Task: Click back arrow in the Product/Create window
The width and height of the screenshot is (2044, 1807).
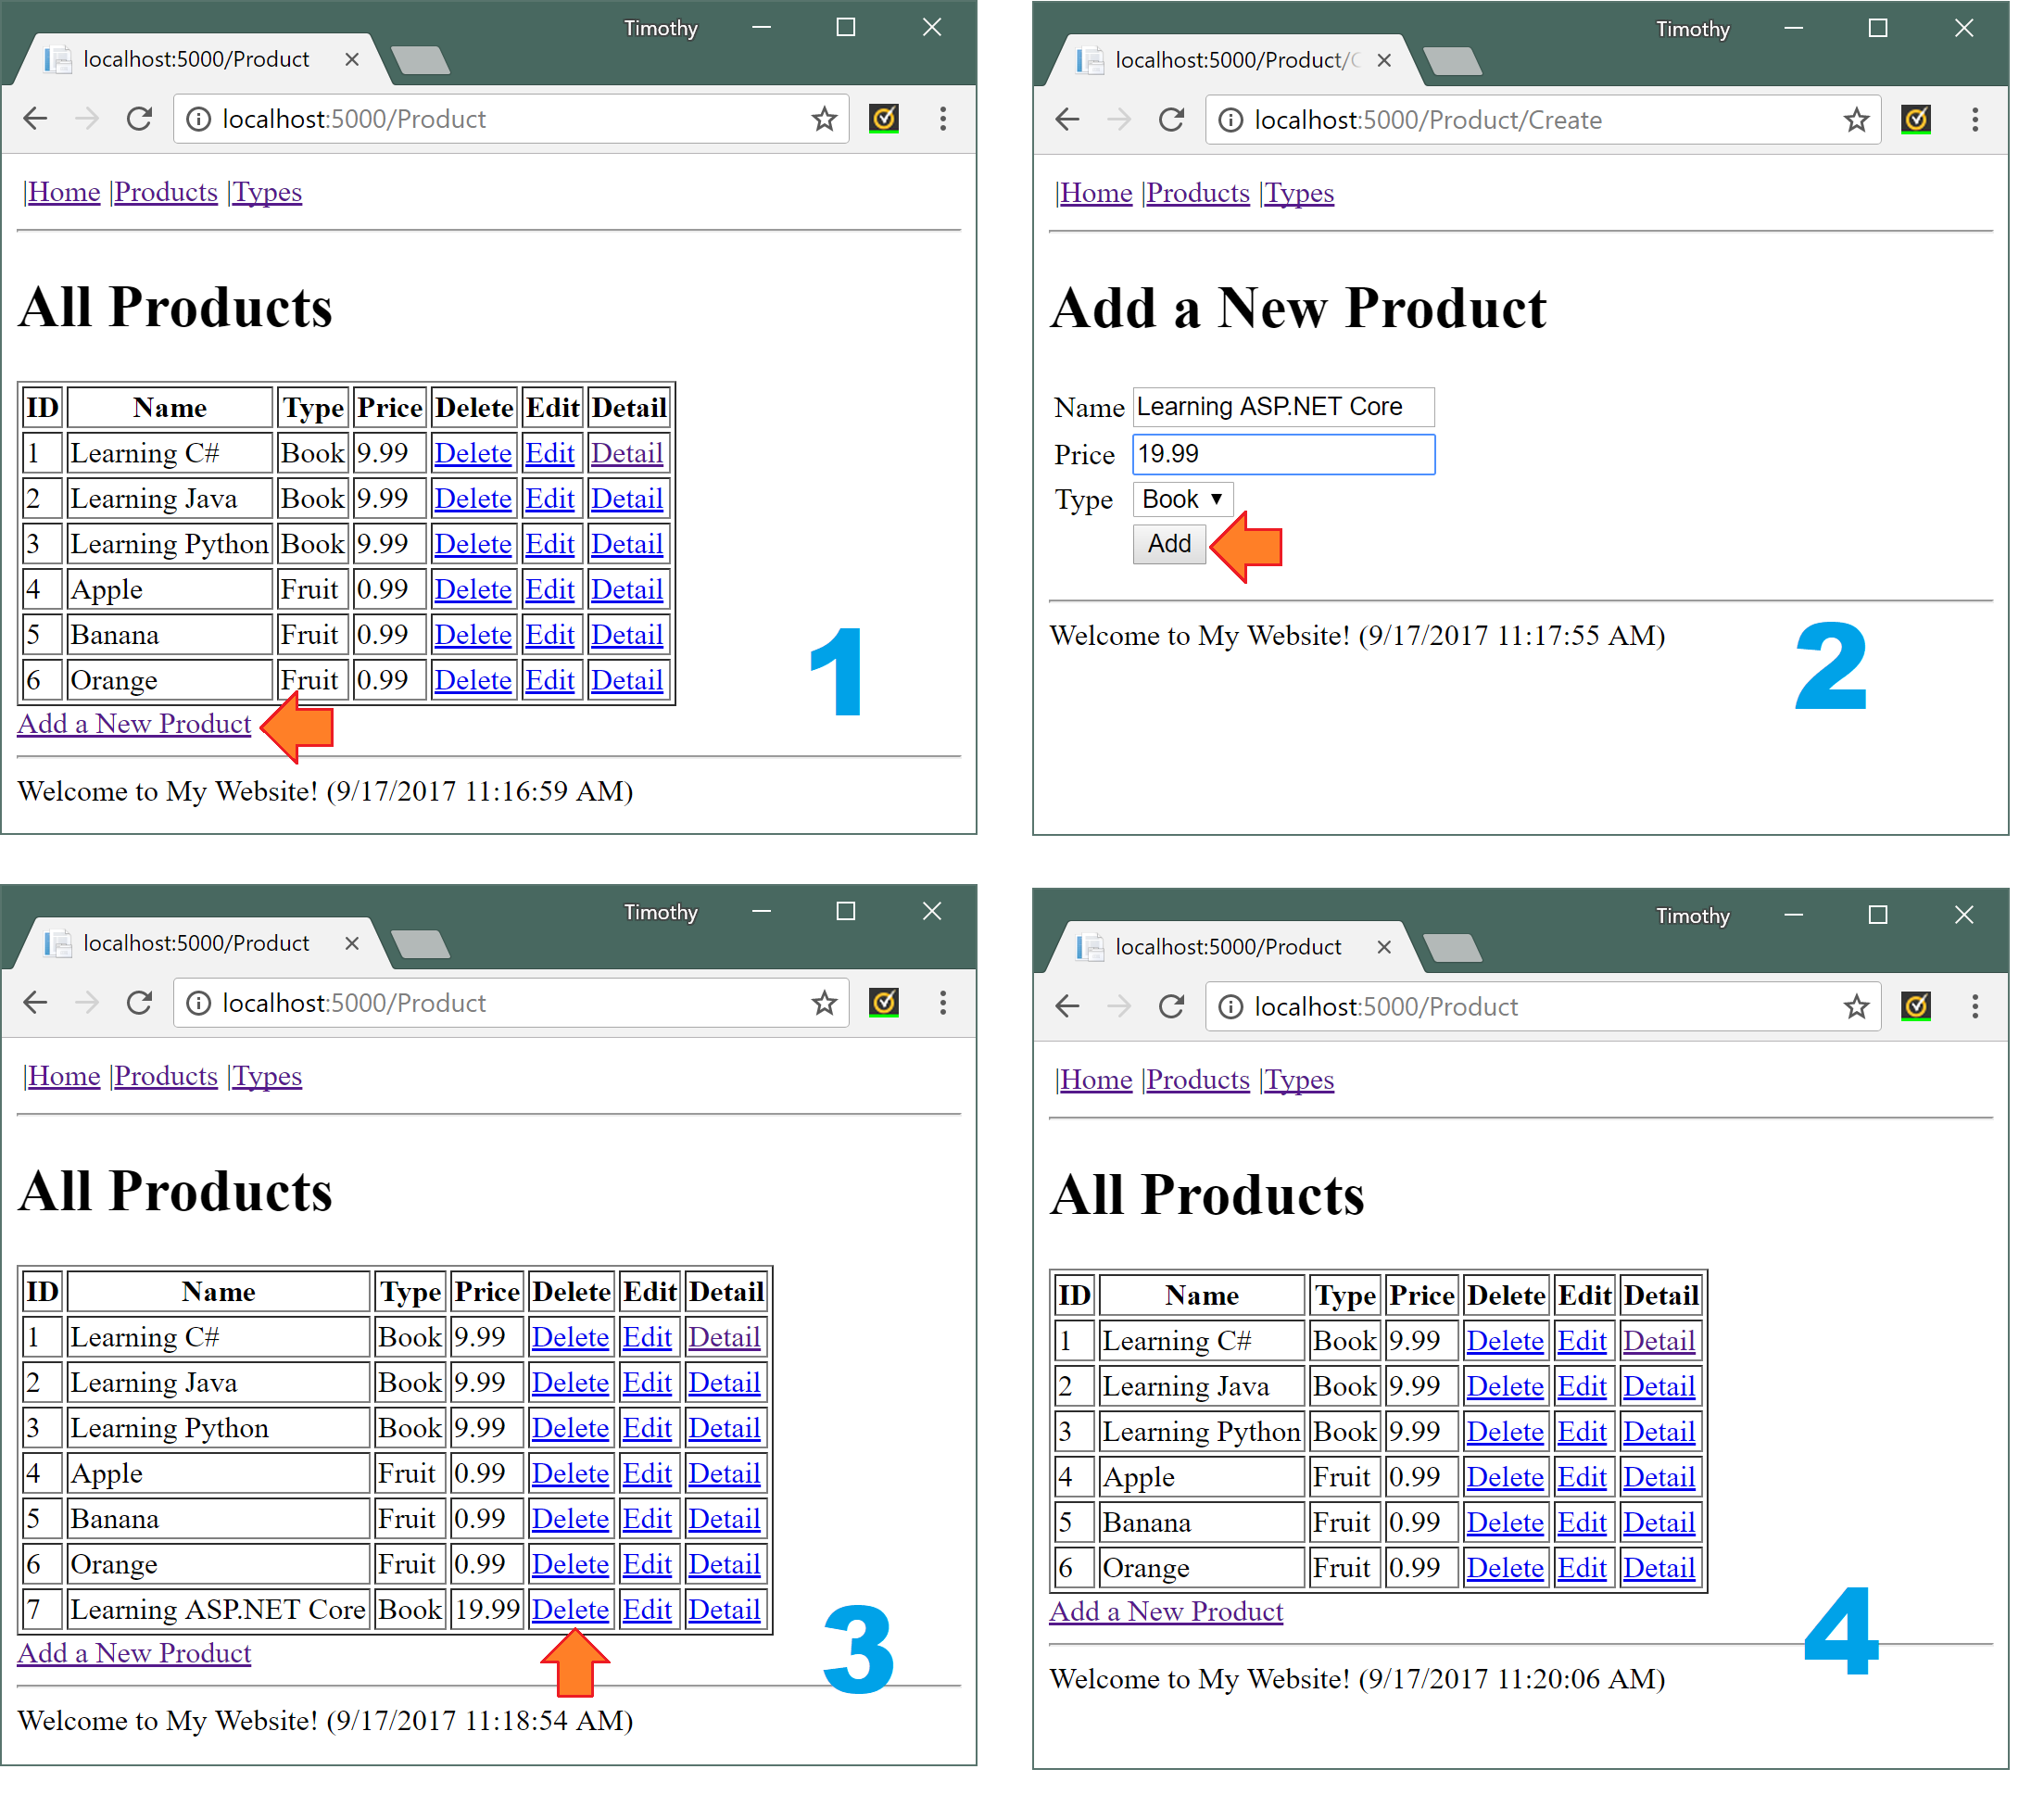Action: pos(1067,120)
